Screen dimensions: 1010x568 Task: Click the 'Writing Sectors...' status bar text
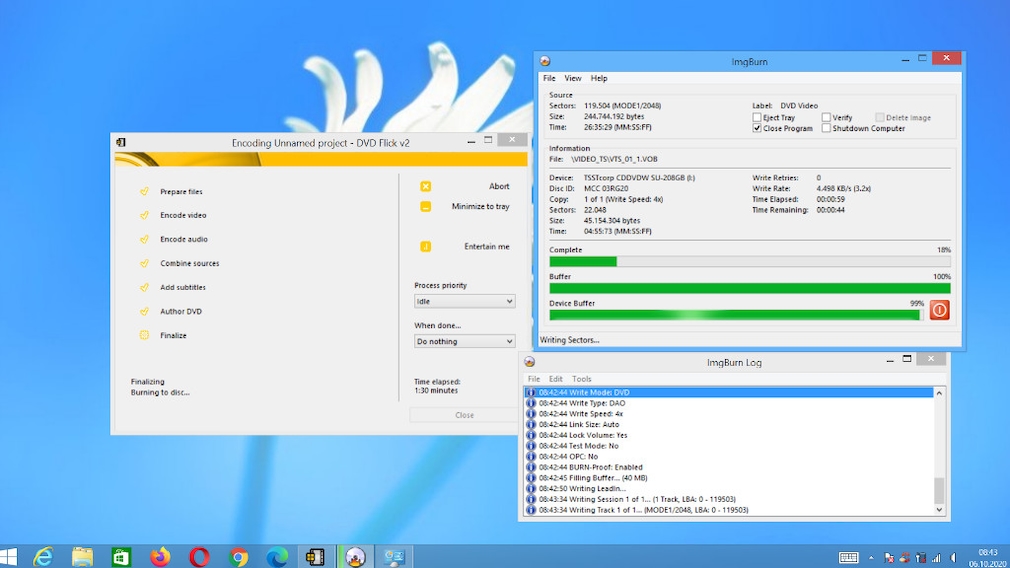[569, 340]
